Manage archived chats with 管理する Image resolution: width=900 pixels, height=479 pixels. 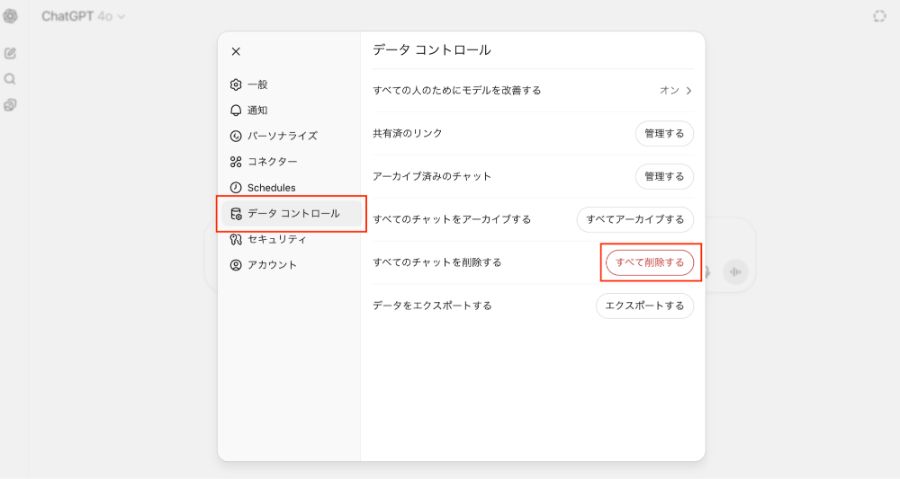pyautogui.click(x=664, y=177)
